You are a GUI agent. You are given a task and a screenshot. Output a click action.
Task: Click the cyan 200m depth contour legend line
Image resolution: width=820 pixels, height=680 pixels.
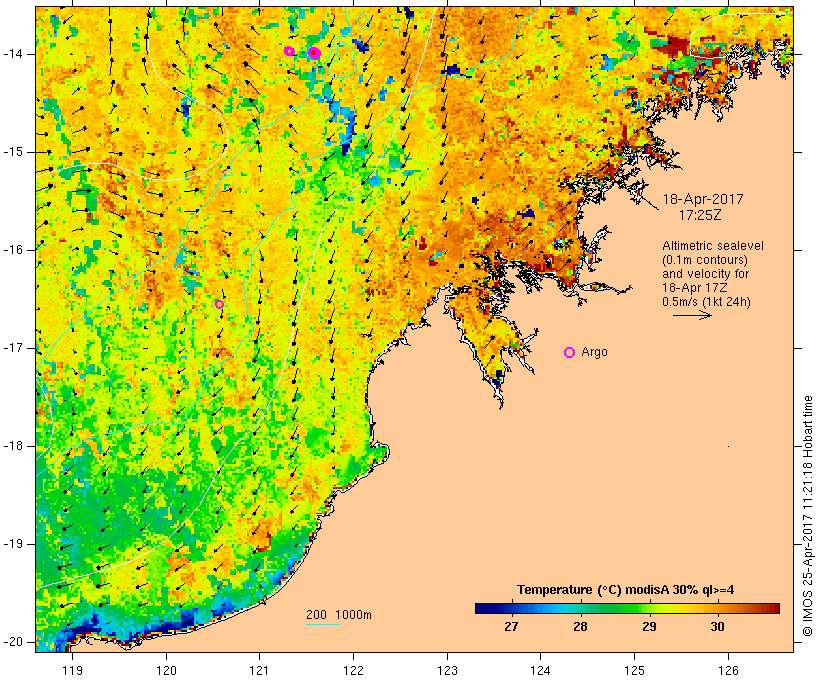click(x=323, y=624)
